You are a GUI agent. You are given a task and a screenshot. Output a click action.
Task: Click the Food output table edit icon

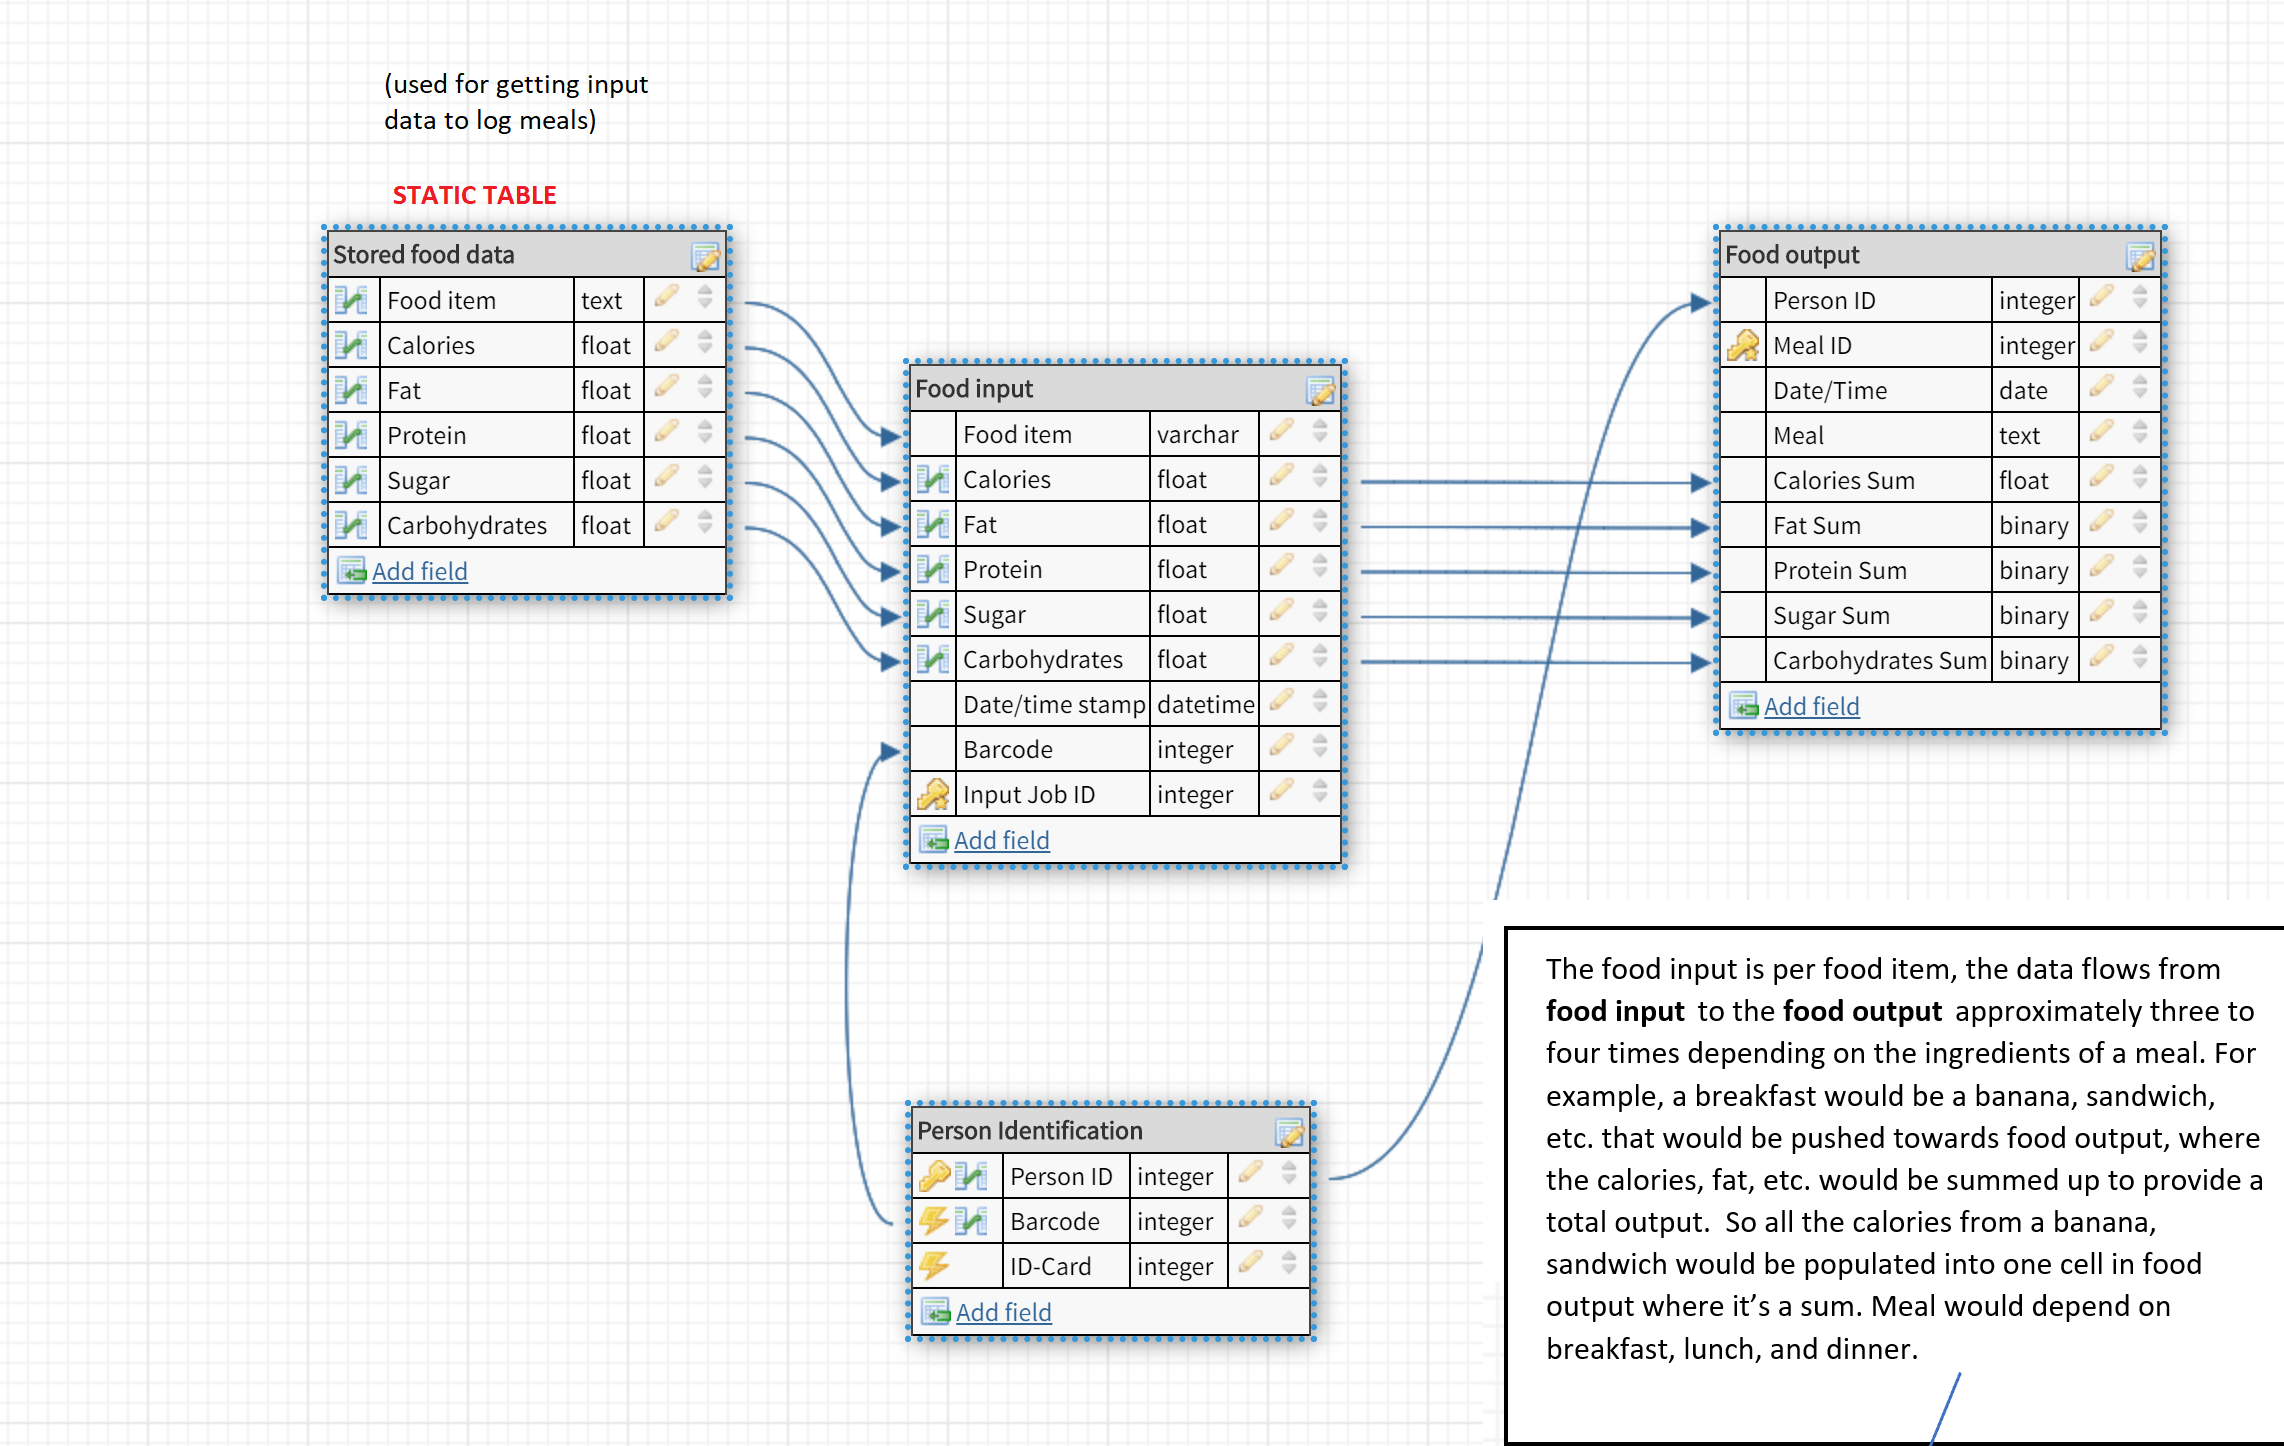click(x=2140, y=257)
